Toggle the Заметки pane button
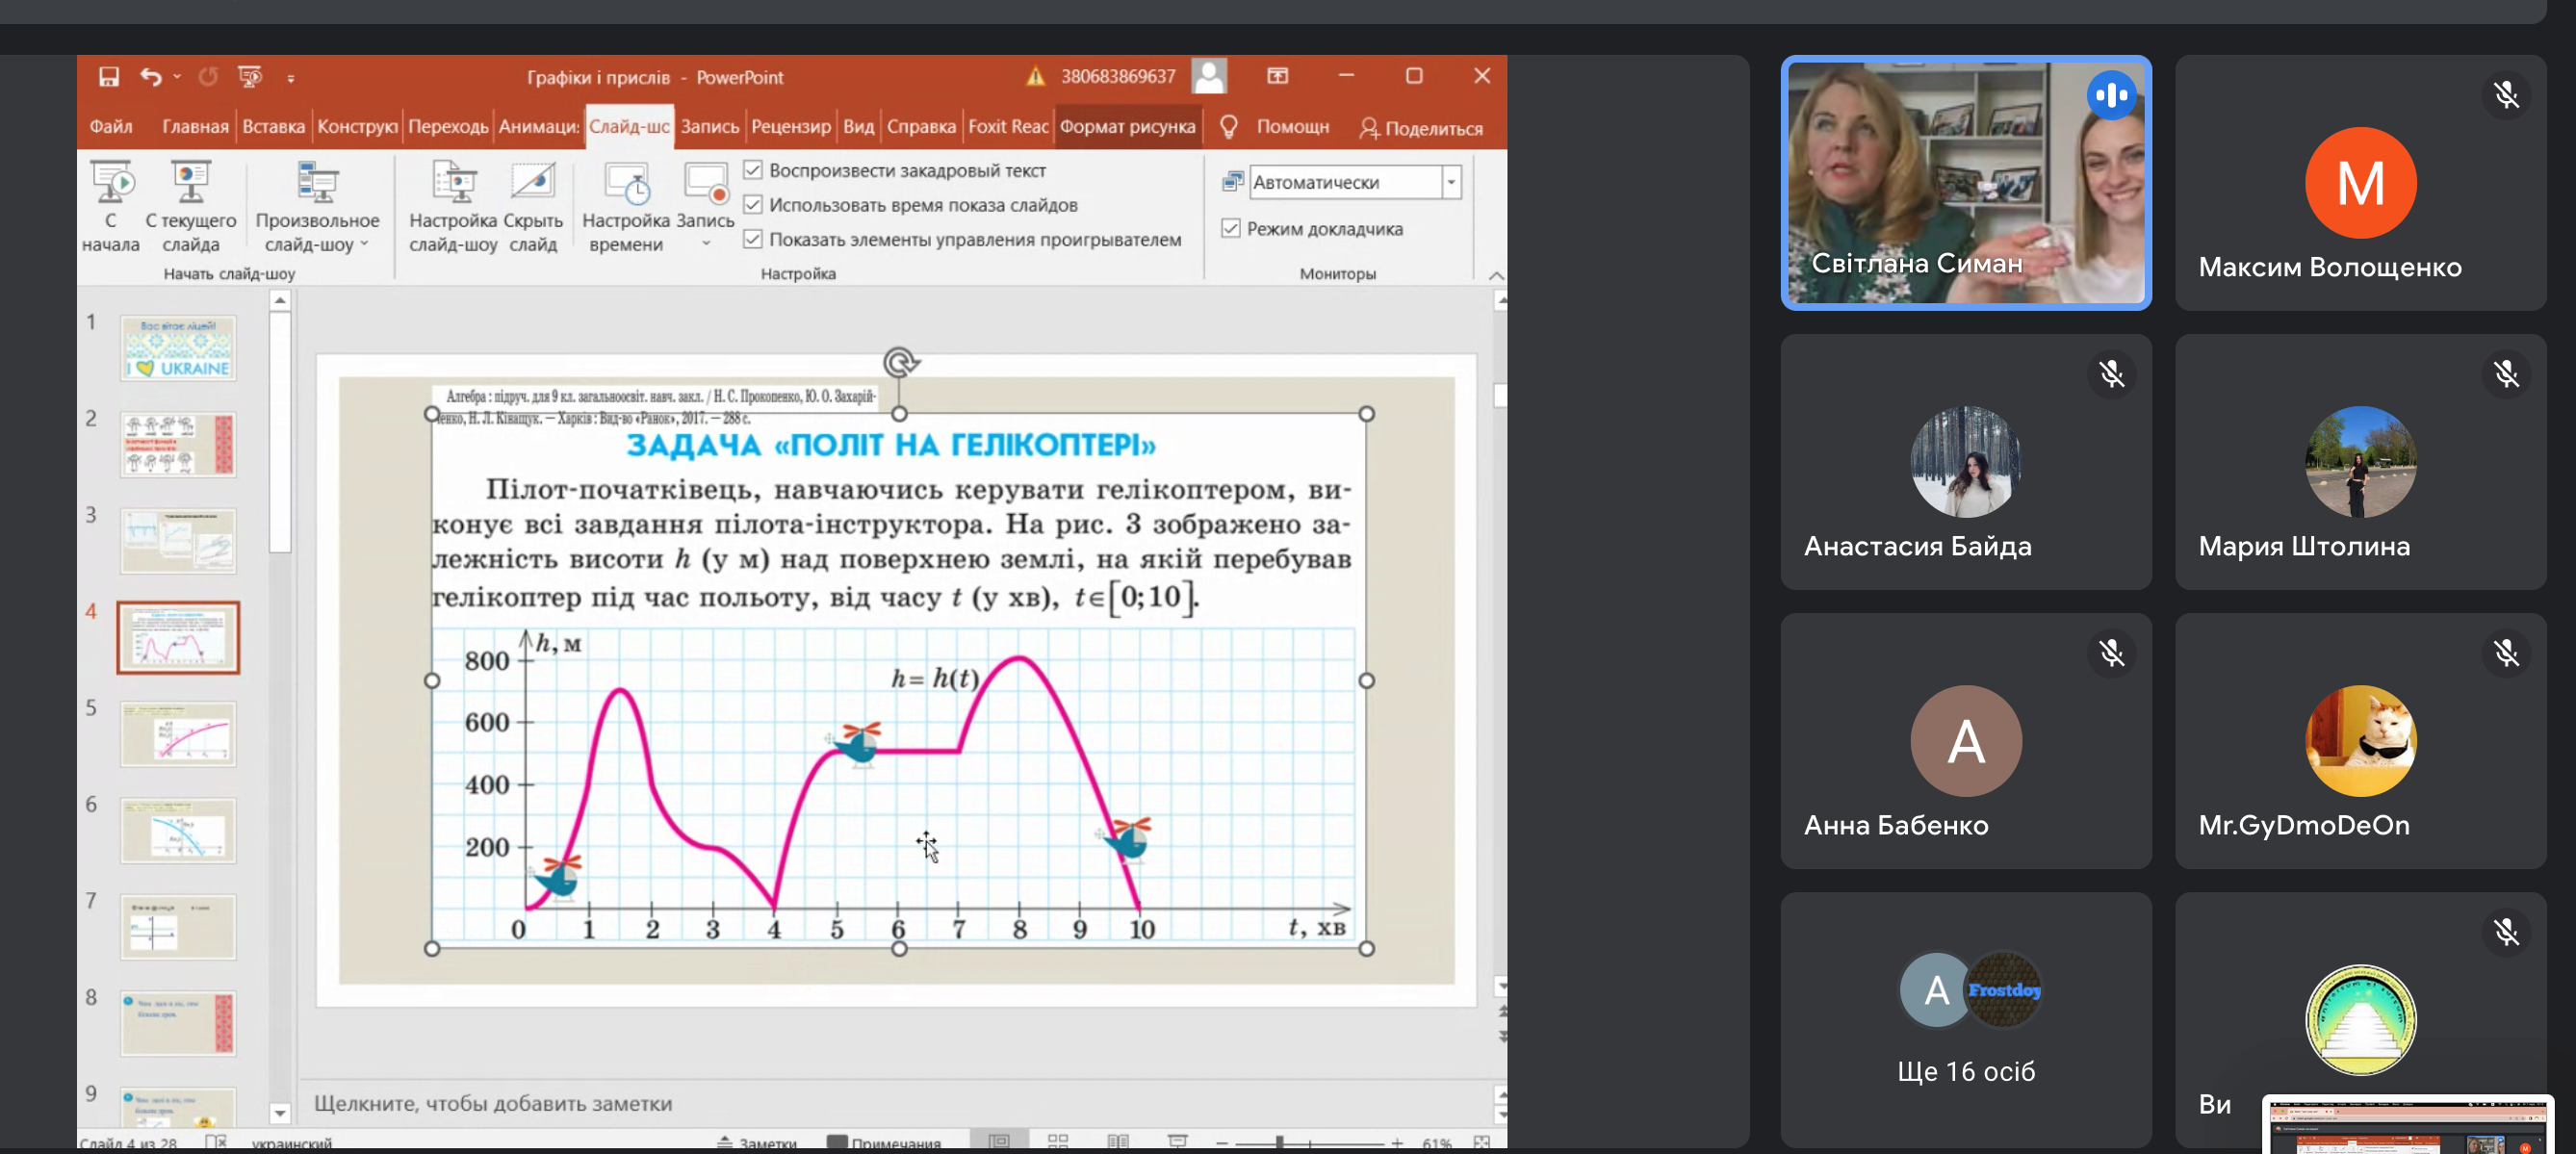 pos(757,1143)
